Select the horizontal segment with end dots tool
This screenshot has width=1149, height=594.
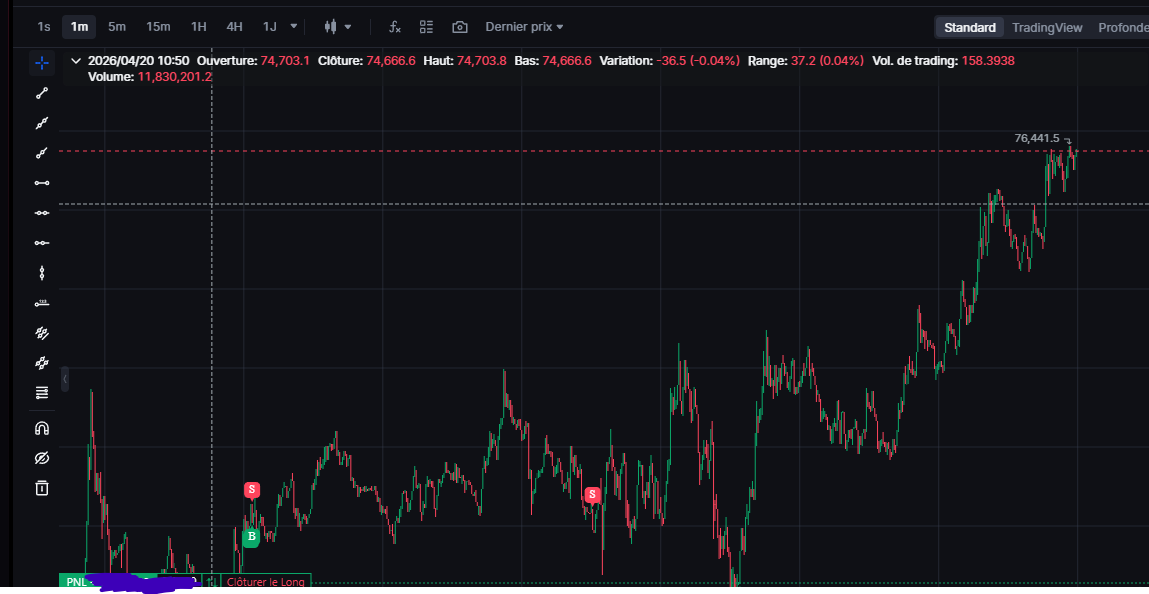pyautogui.click(x=42, y=182)
